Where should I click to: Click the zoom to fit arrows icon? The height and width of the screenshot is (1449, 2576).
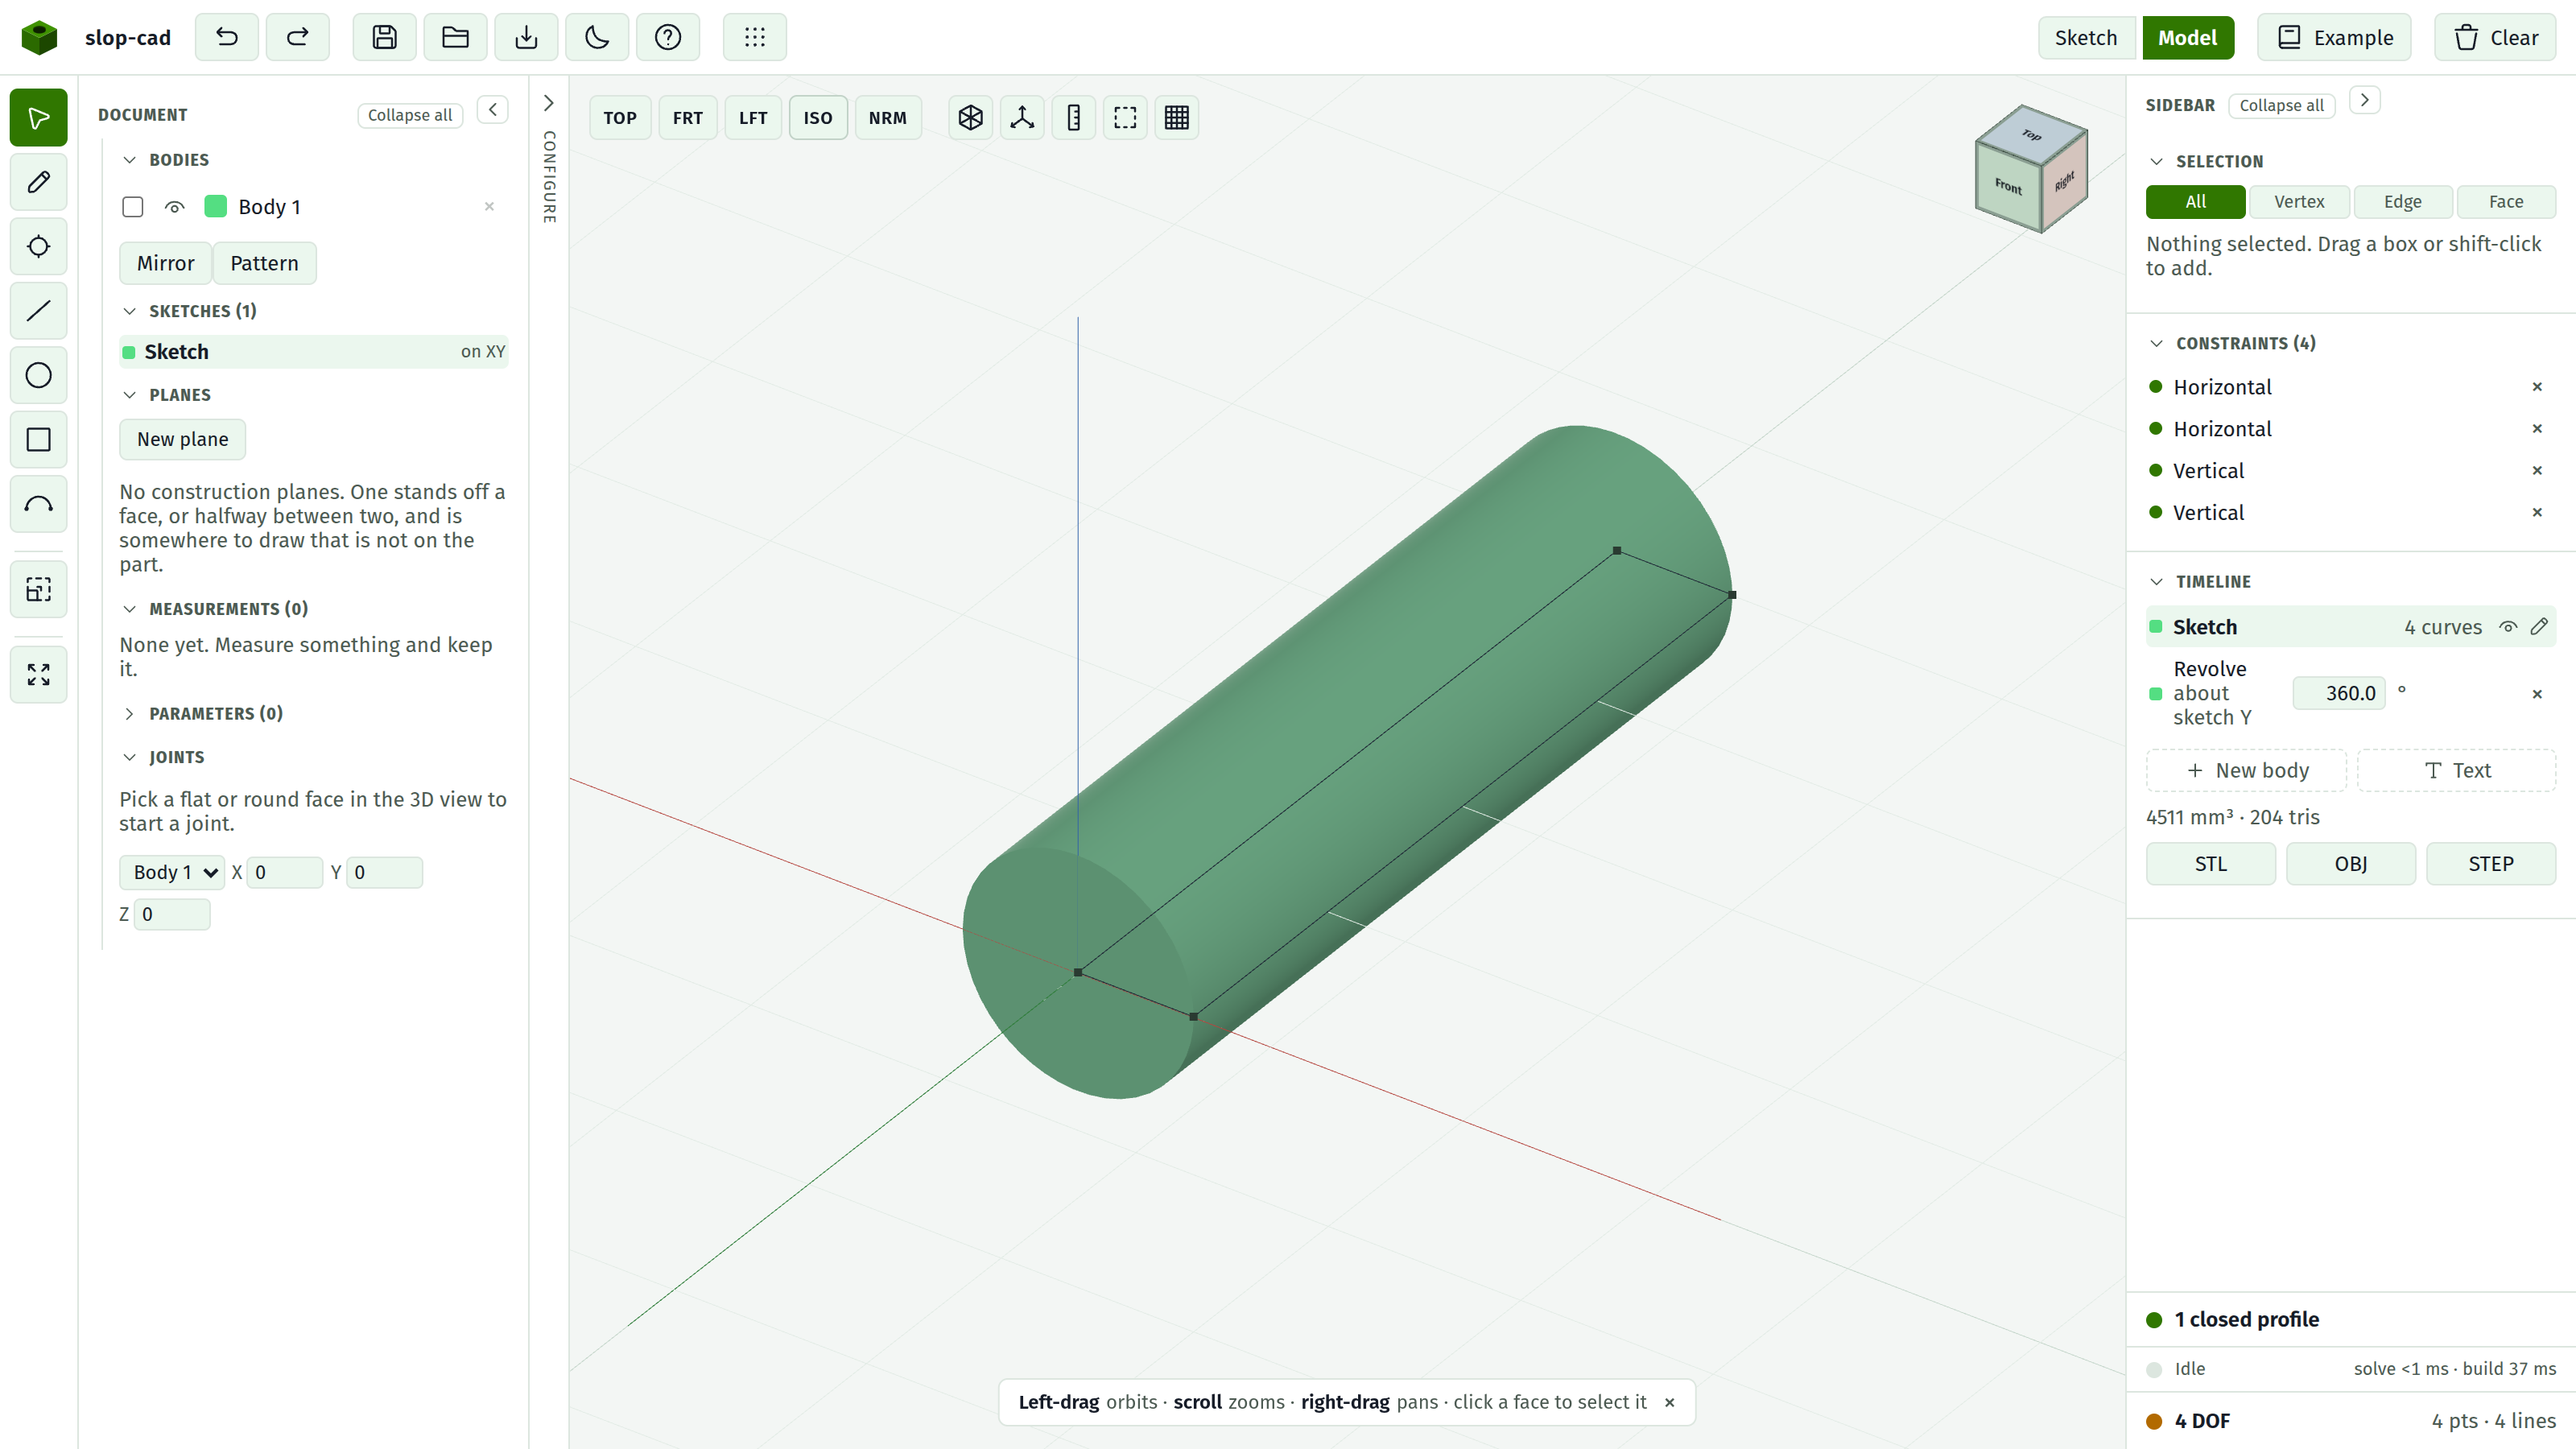(x=39, y=674)
